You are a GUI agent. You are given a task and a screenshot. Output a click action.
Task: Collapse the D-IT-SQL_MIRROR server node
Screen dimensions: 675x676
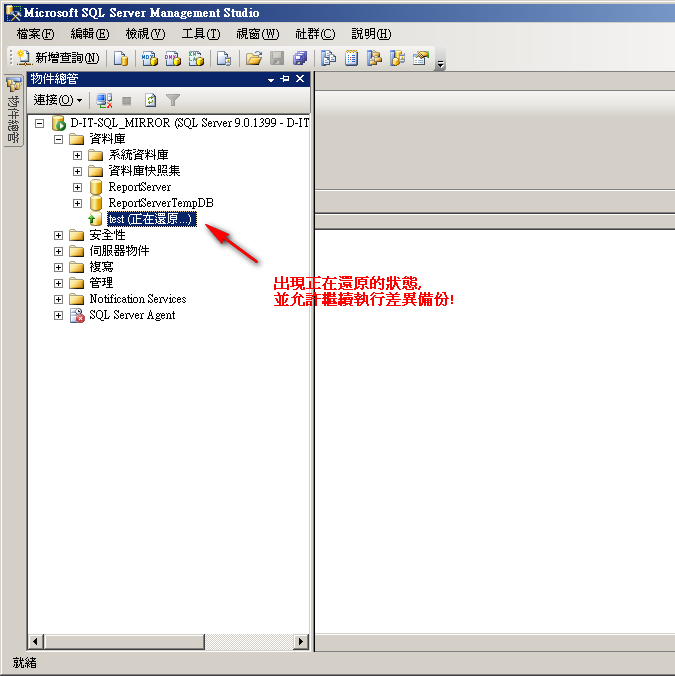[39, 123]
